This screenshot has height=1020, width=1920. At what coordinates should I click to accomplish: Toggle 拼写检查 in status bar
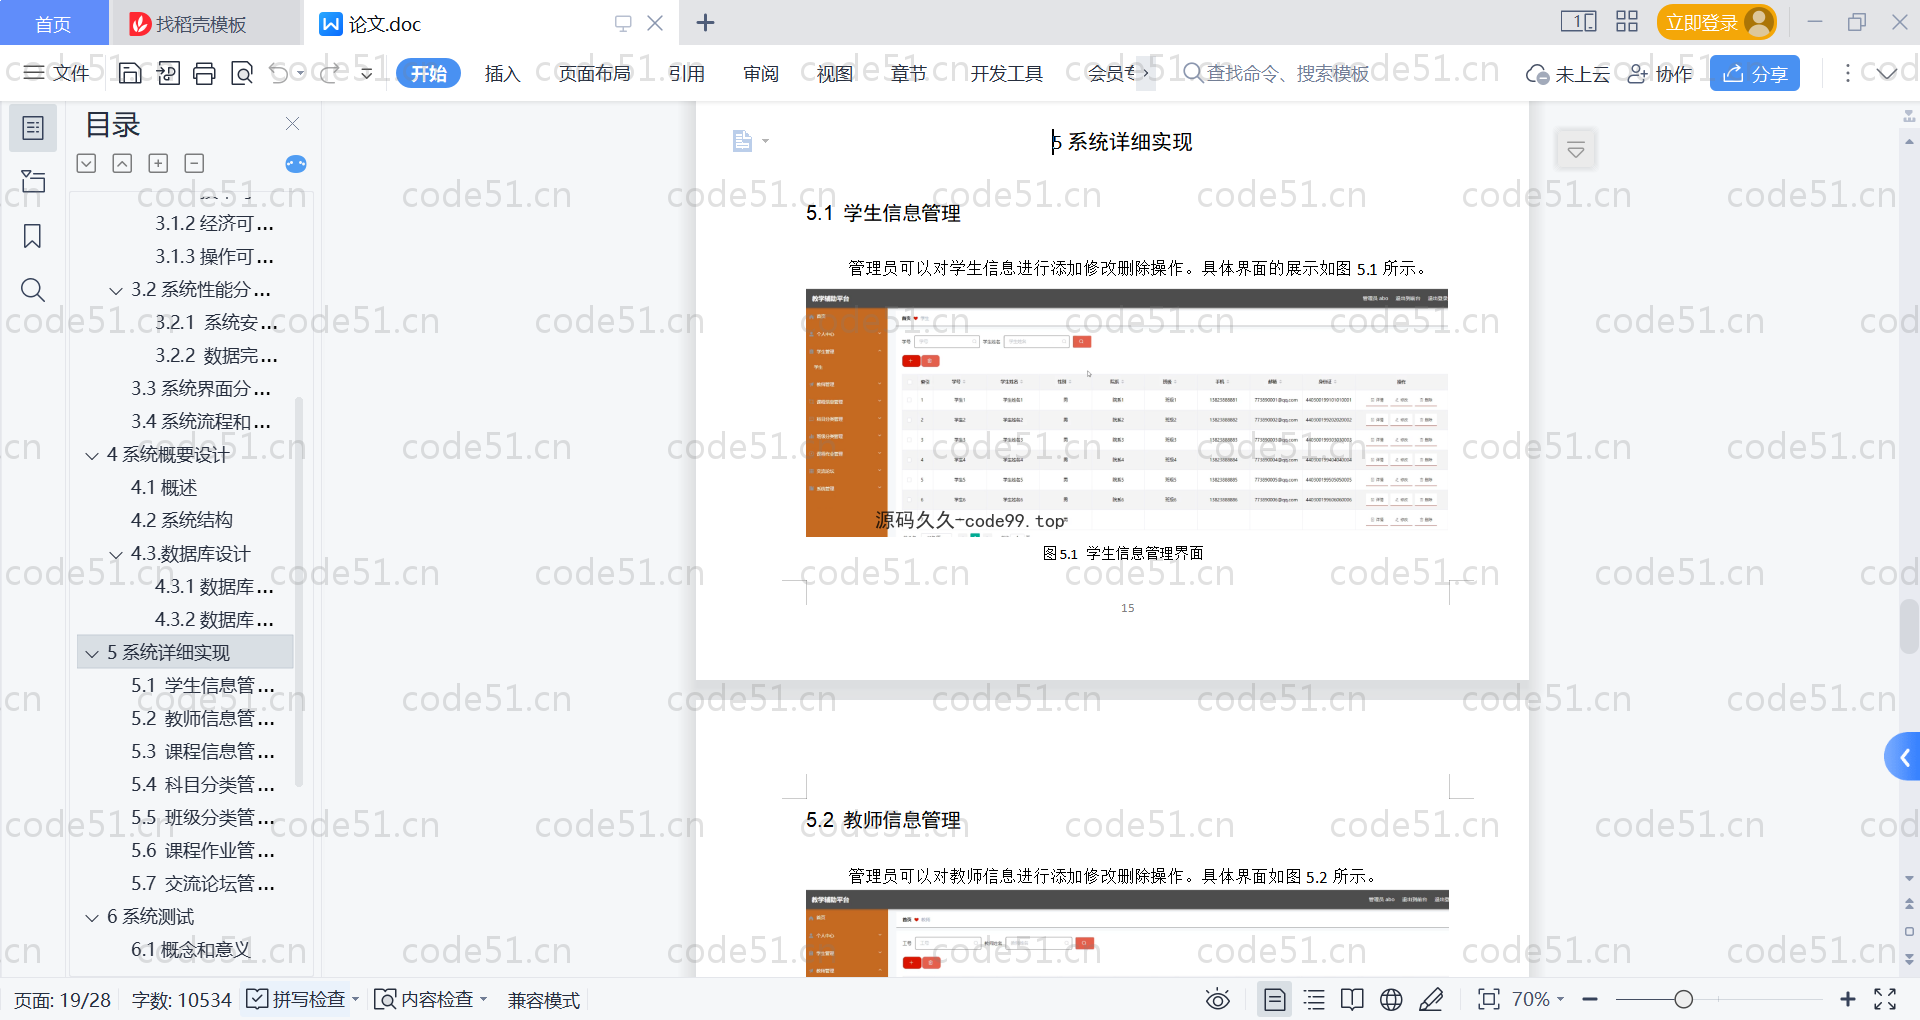pyautogui.click(x=297, y=999)
